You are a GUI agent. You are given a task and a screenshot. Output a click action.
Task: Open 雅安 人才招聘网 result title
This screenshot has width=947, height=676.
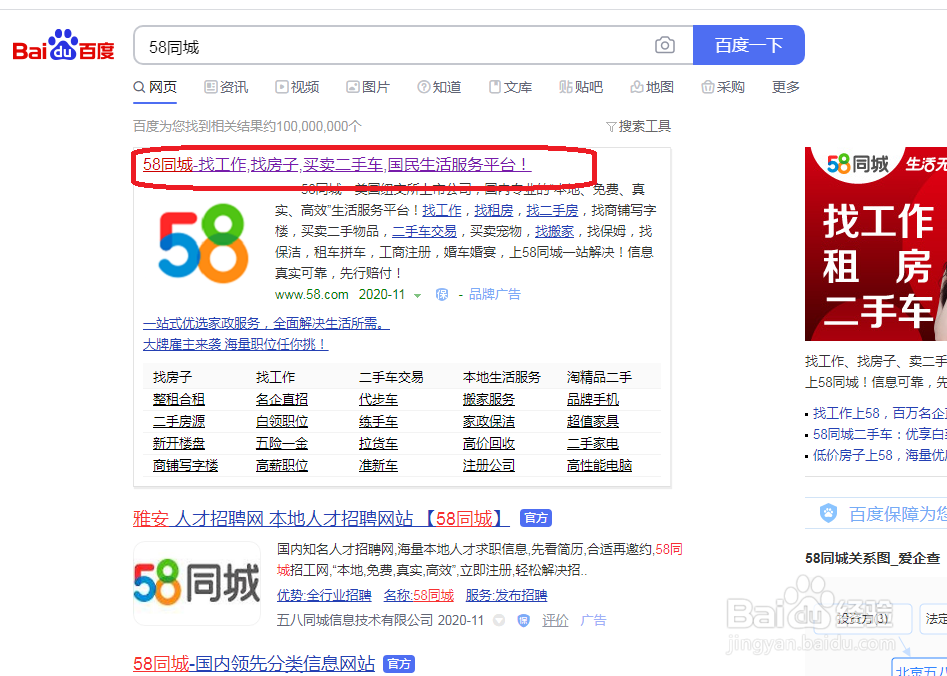click(321, 518)
